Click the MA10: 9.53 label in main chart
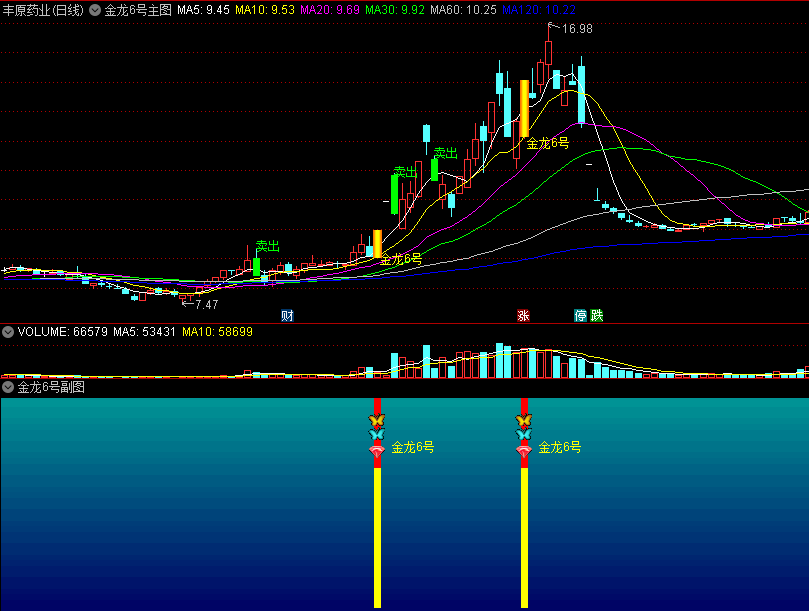 pyautogui.click(x=265, y=10)
